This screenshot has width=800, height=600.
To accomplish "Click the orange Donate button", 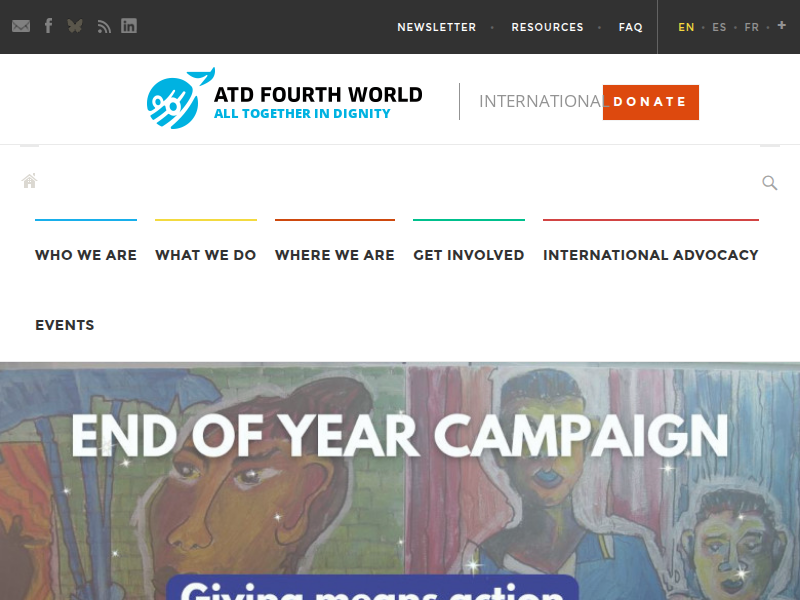I will tap(651, 102).
